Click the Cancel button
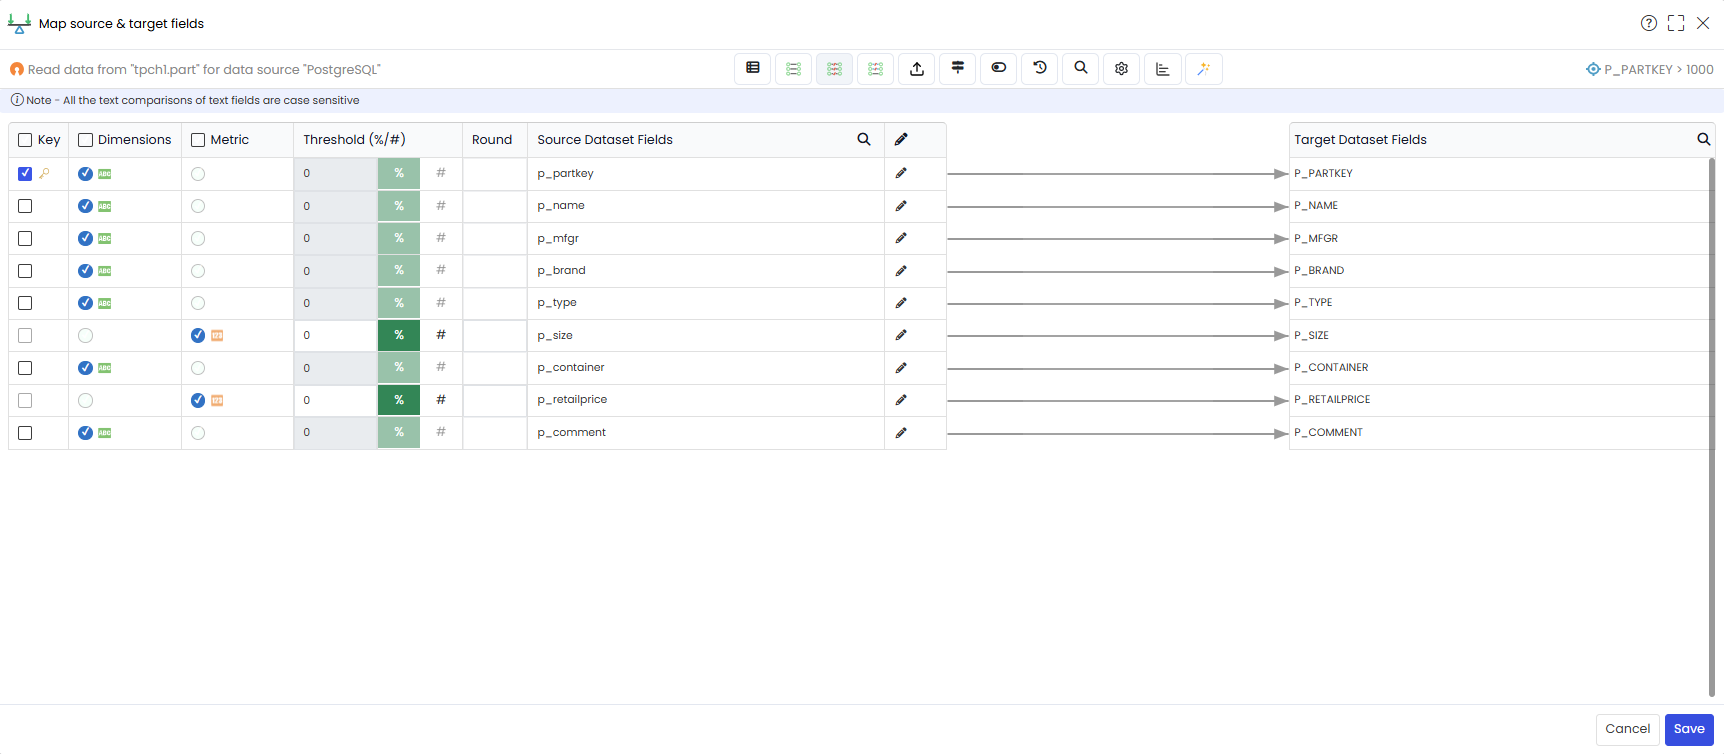 (x=1628, y=729)
